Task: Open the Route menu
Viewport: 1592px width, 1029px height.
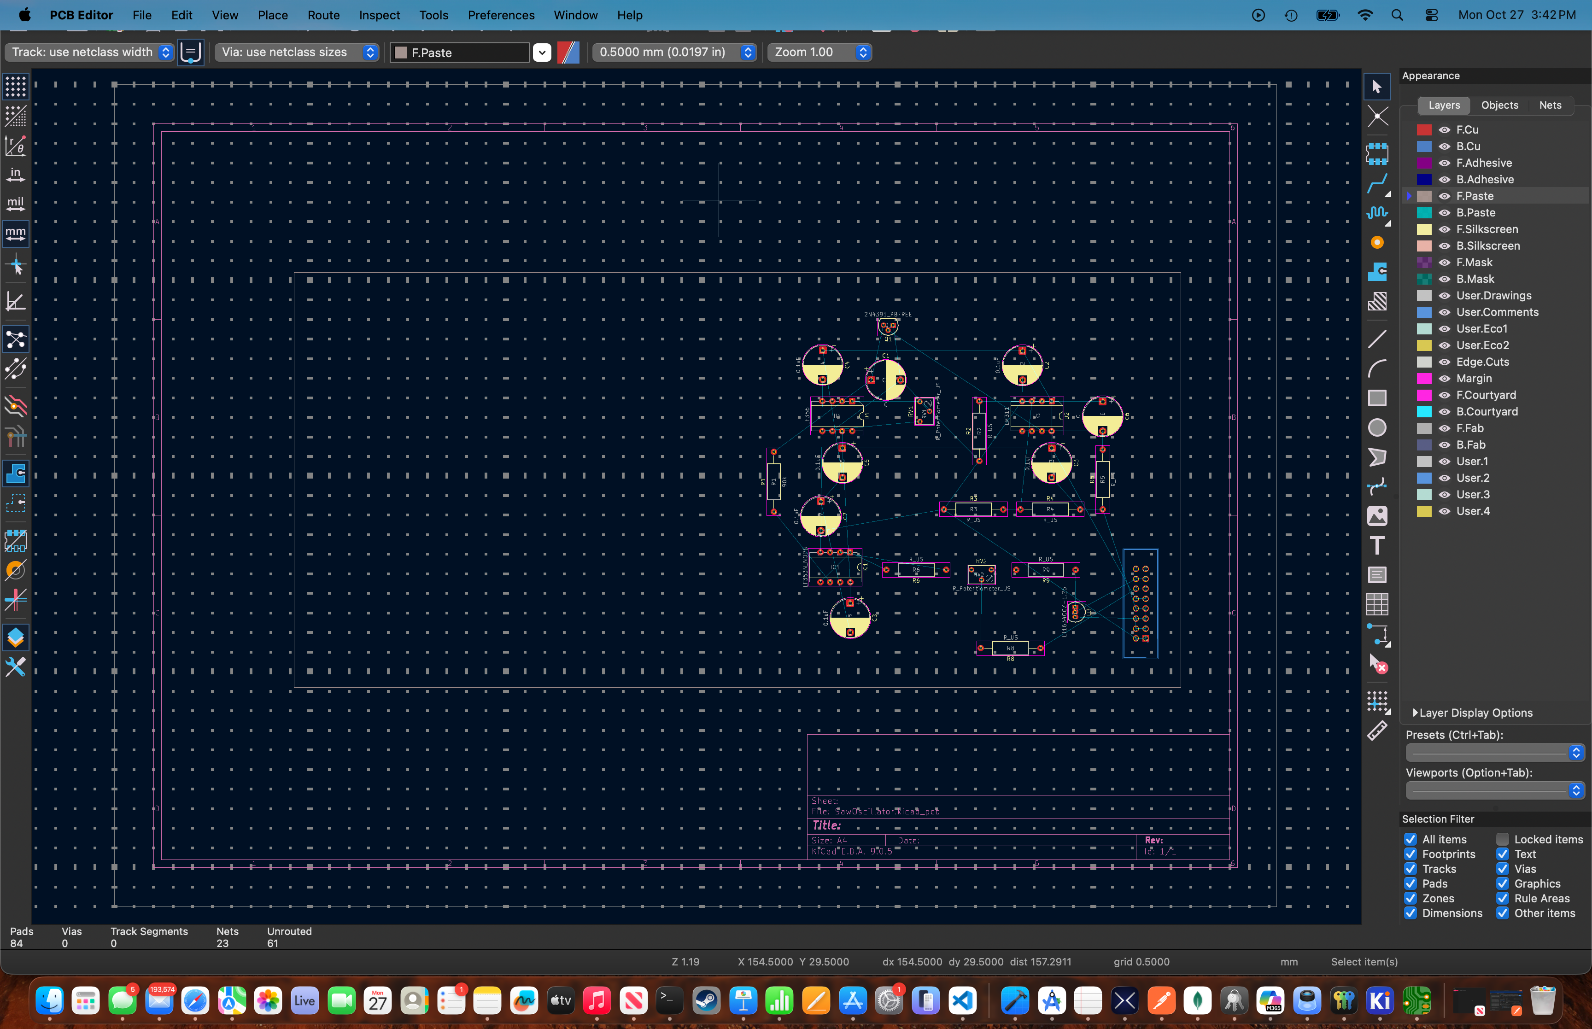Action: click(323, 15)
